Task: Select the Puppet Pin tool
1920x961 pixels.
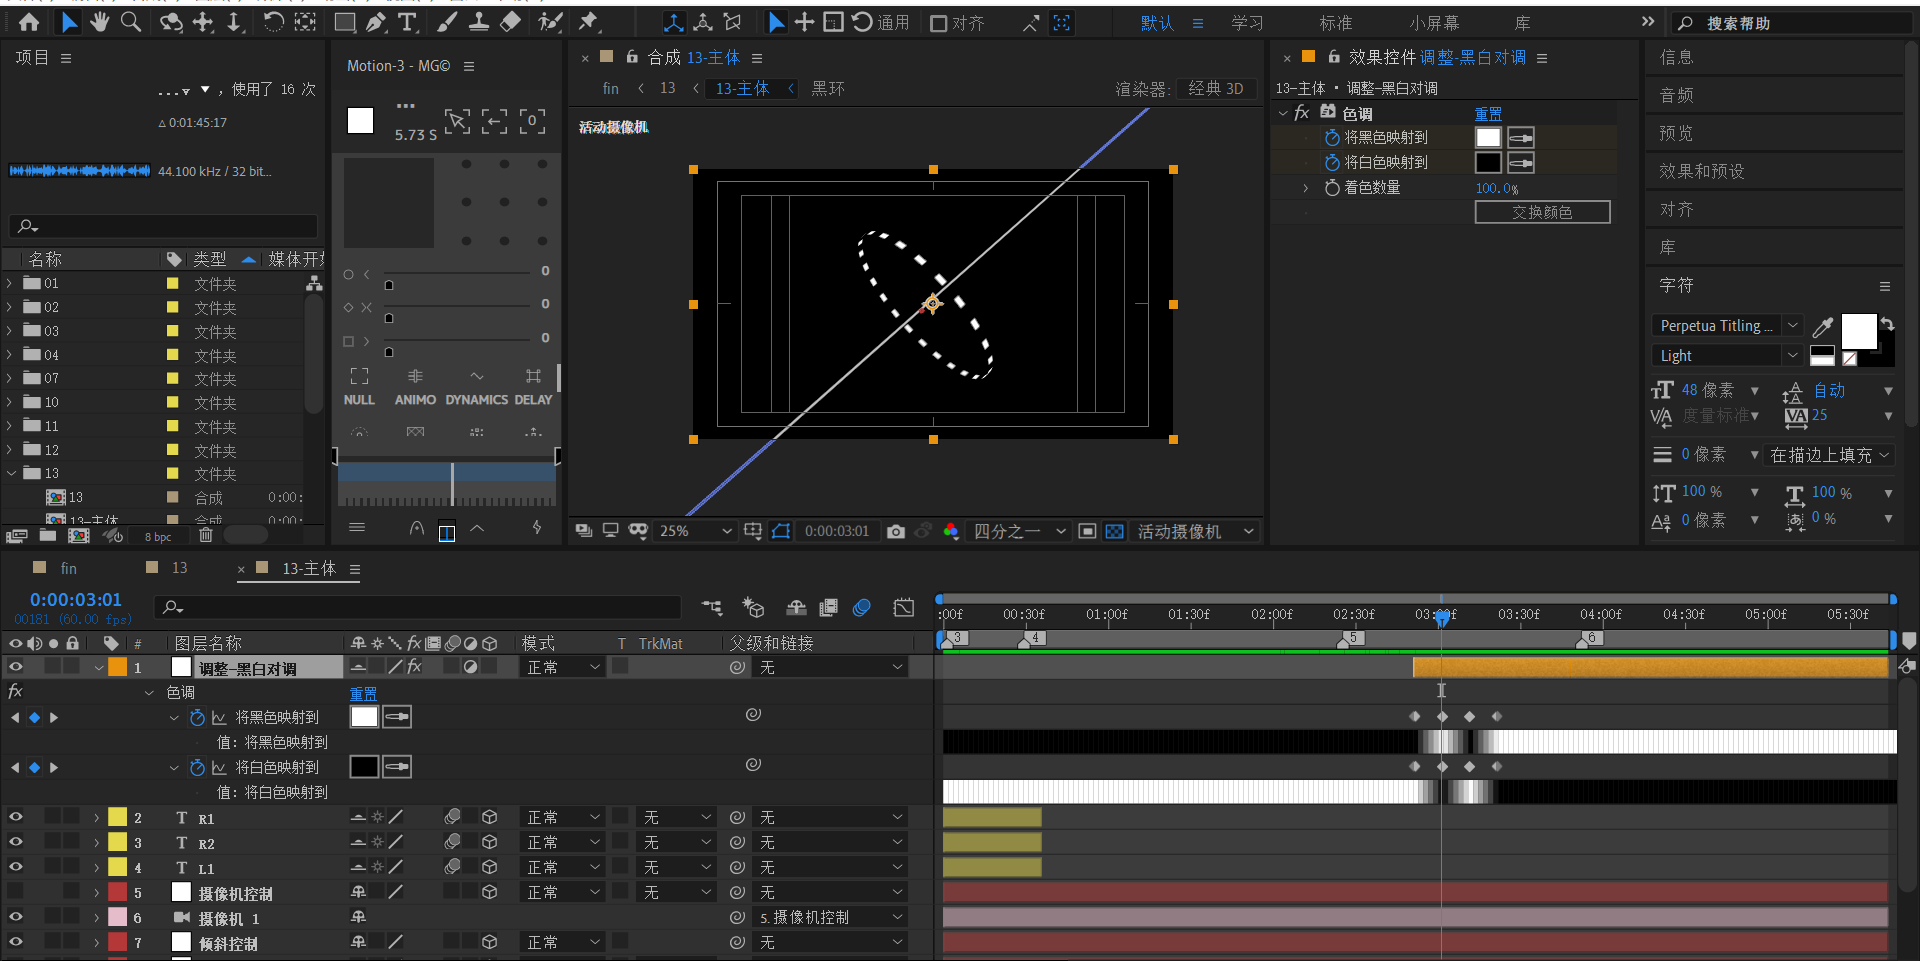Action: point(589,22)
